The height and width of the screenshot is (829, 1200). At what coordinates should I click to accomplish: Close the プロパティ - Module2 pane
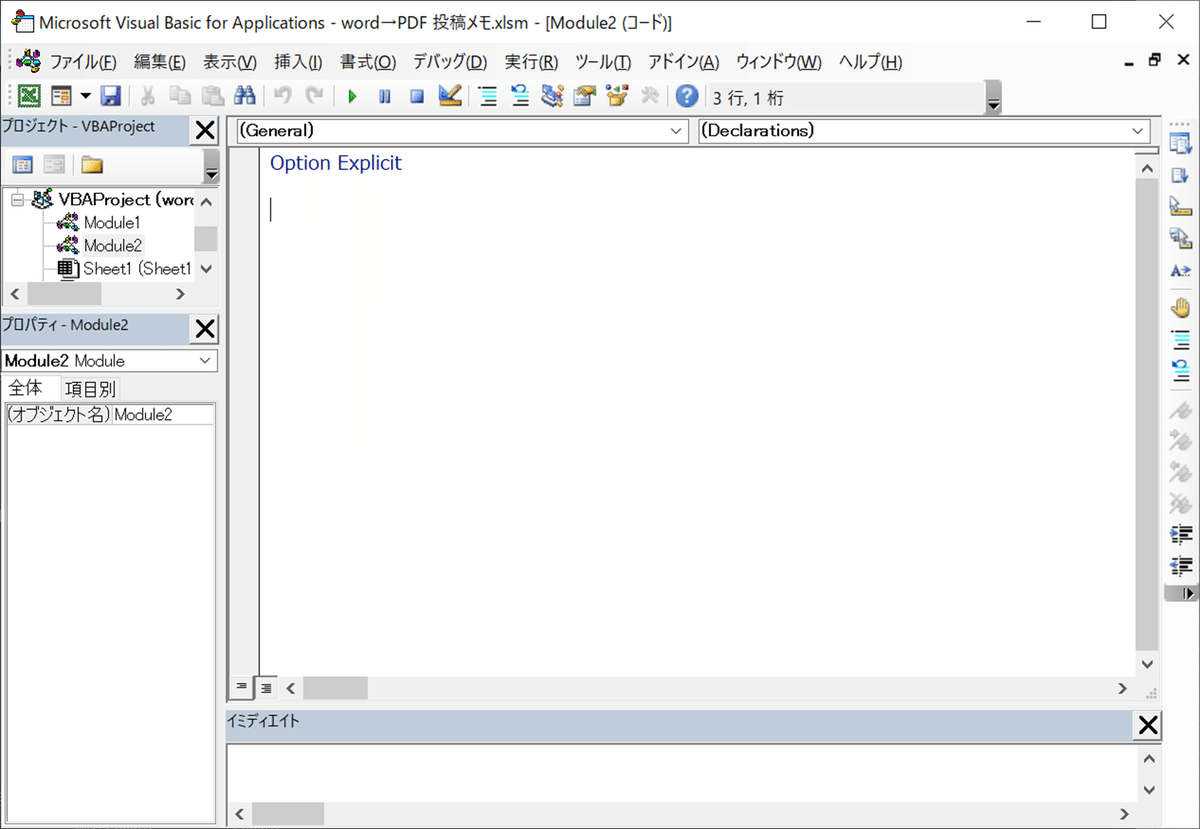(204, 328)
